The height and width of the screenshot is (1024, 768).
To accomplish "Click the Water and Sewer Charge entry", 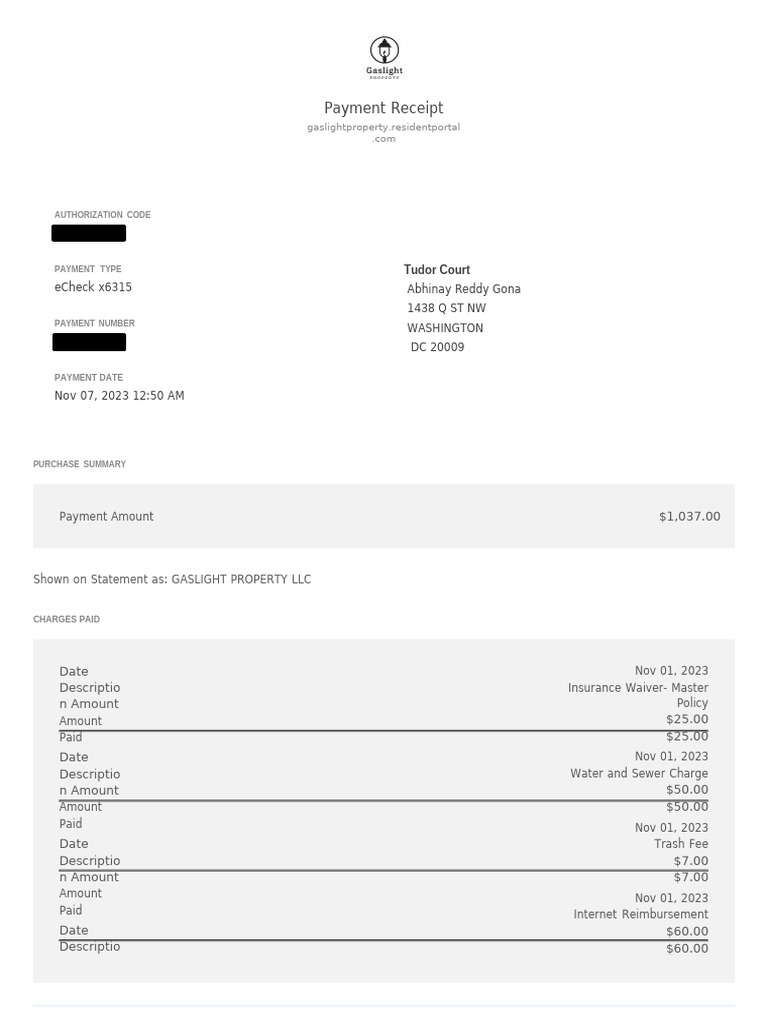I will point(639,774).
